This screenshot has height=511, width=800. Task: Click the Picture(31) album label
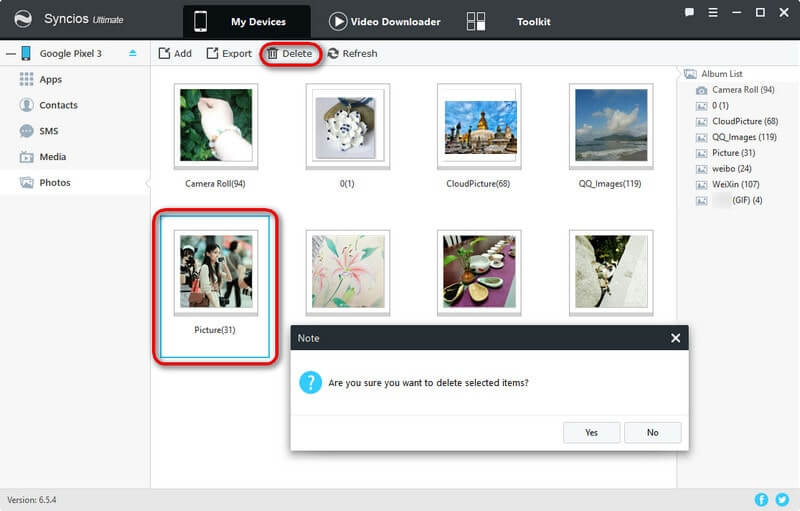(x=215, y=330)
